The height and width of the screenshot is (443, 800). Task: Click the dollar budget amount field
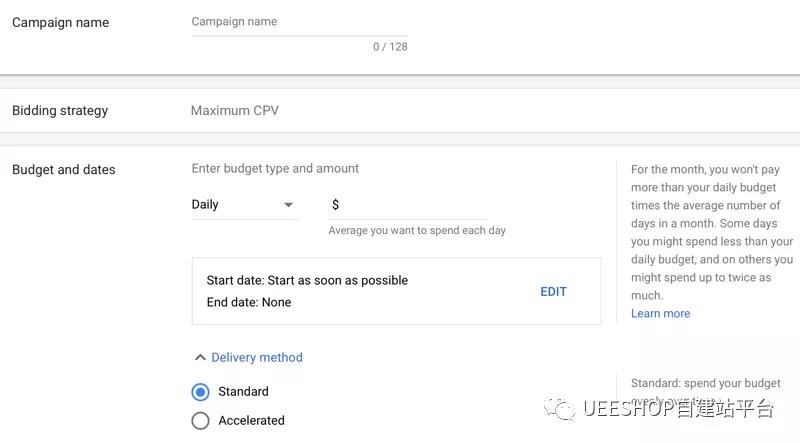[x=412, y=205]
